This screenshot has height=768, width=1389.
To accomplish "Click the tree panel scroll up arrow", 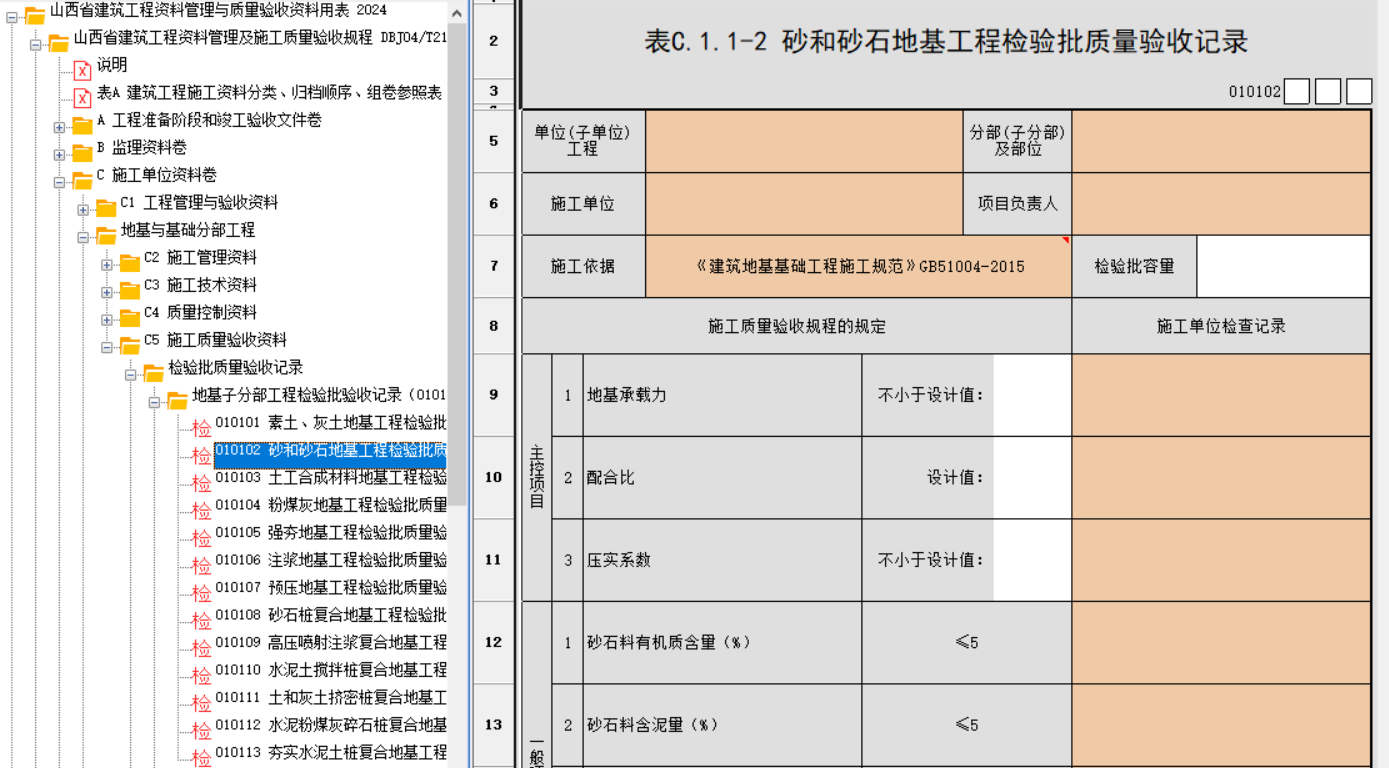I will 457,12.
